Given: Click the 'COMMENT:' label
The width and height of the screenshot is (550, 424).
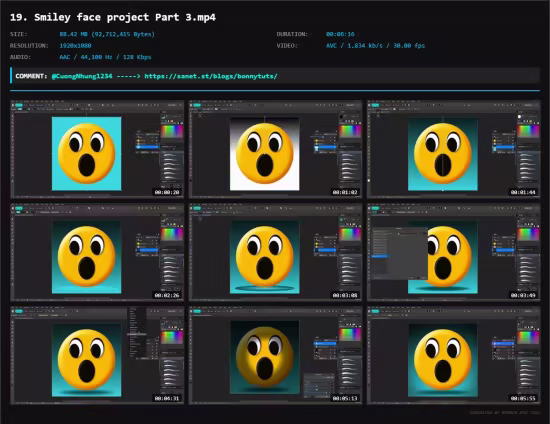Looking at the screenshot, I should point(31,76).
